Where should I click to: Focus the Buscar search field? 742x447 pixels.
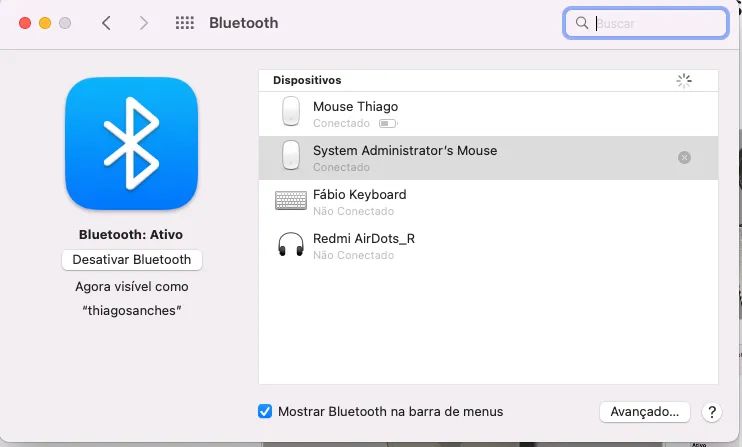click(x=645, y=23)
